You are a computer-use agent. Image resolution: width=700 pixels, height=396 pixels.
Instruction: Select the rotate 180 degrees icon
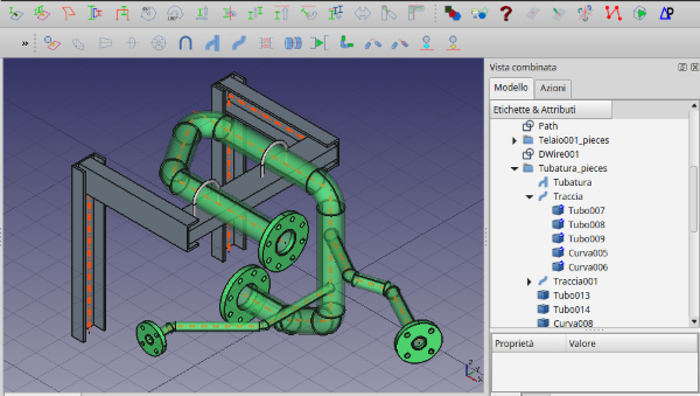(175, 13)
